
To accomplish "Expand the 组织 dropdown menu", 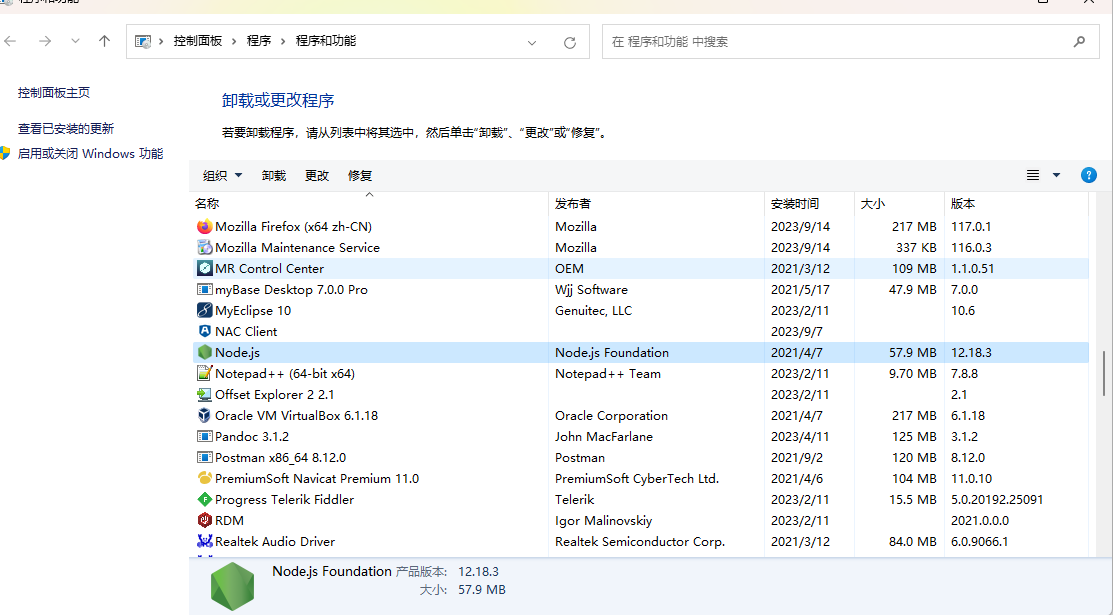I will coord(222,176).
